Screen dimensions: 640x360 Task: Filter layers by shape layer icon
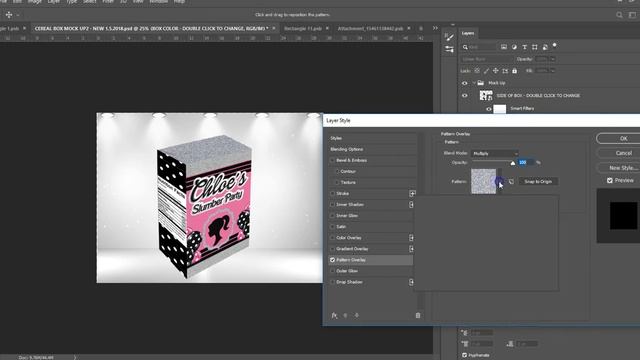click(x=535, y=47)
